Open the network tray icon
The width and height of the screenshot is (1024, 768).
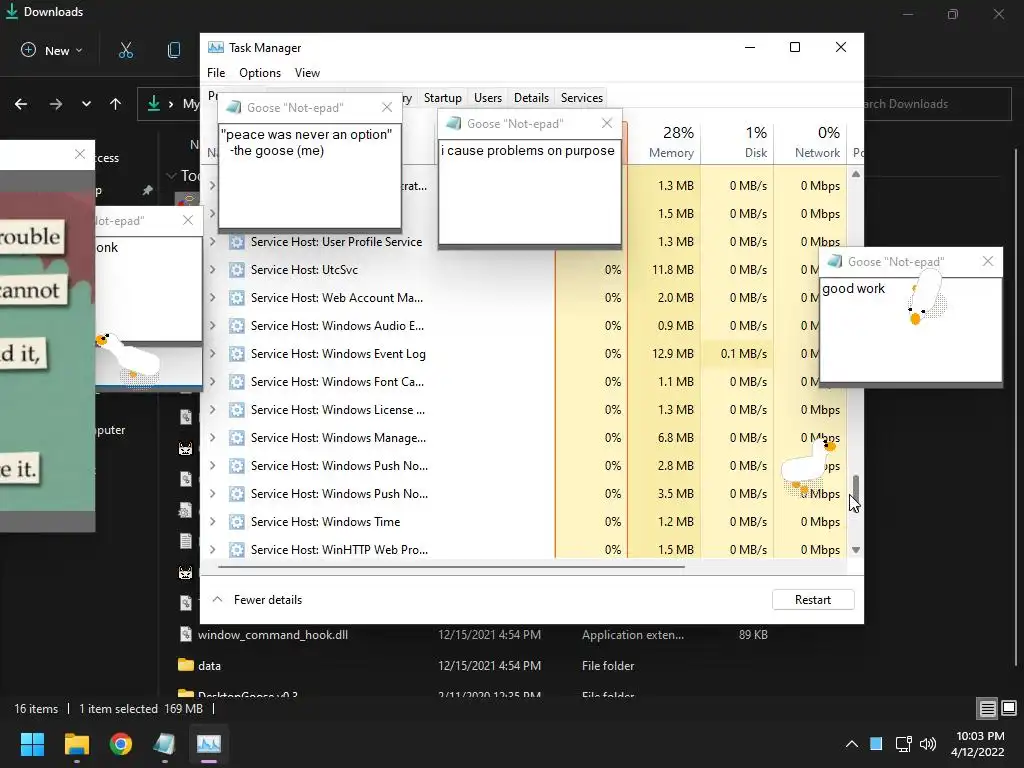tap(904, 744)
